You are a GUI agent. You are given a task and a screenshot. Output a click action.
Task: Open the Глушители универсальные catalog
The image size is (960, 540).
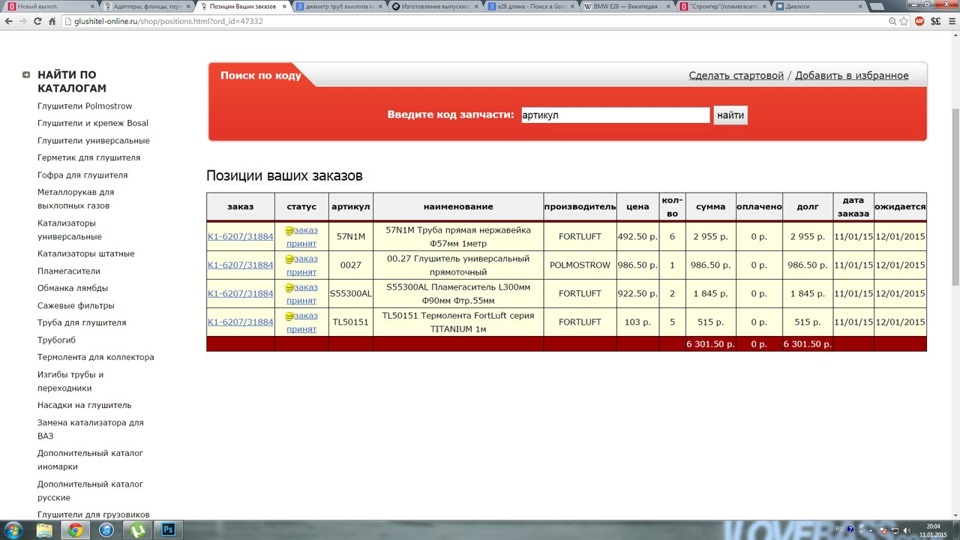93,140
